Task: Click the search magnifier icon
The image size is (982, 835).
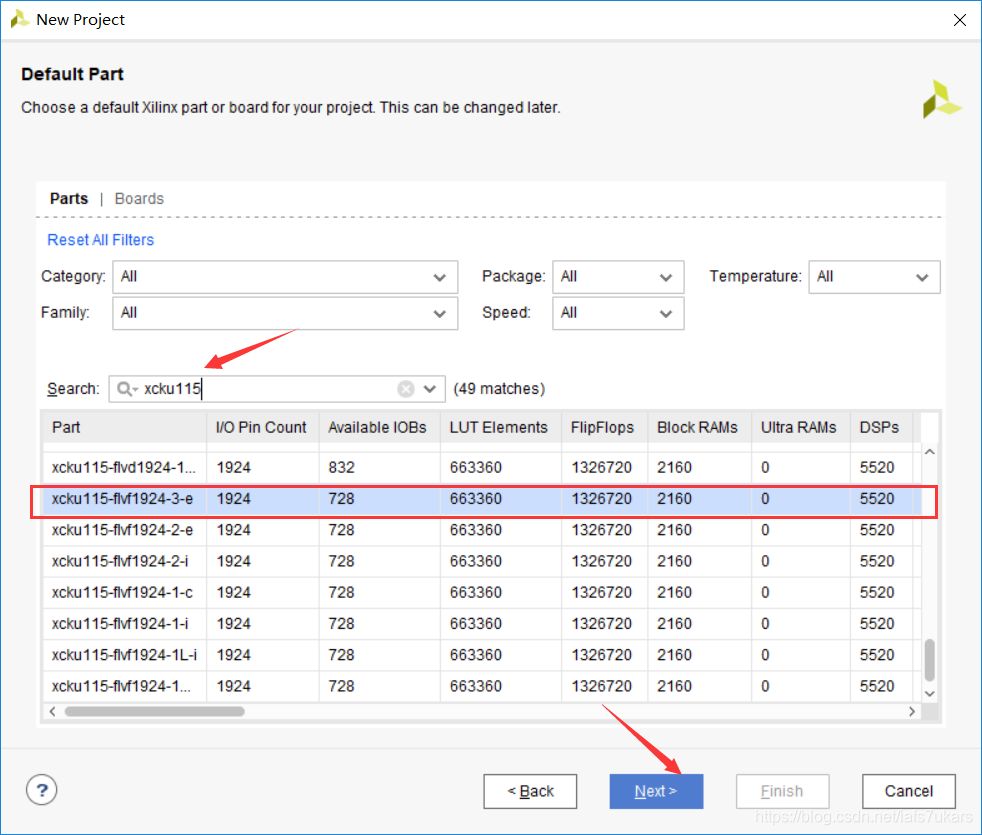Action: tap(125, 389)
